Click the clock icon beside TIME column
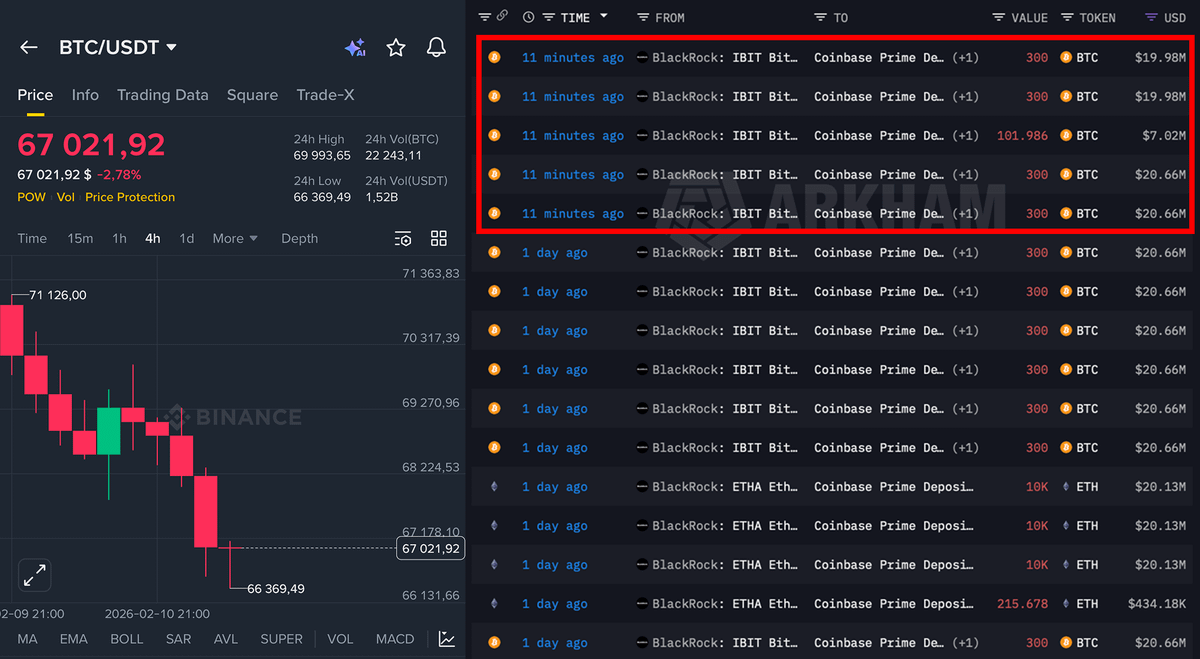Image resolution: width=1200 pixels, height=659 pixels. (x=529, y=17)
